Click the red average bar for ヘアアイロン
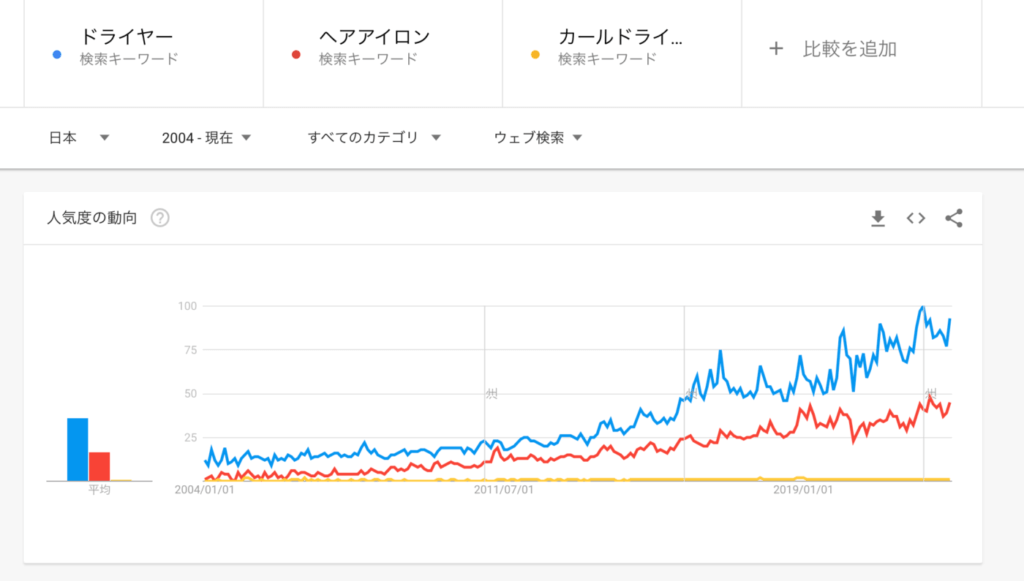 click(x=99, y=466)
